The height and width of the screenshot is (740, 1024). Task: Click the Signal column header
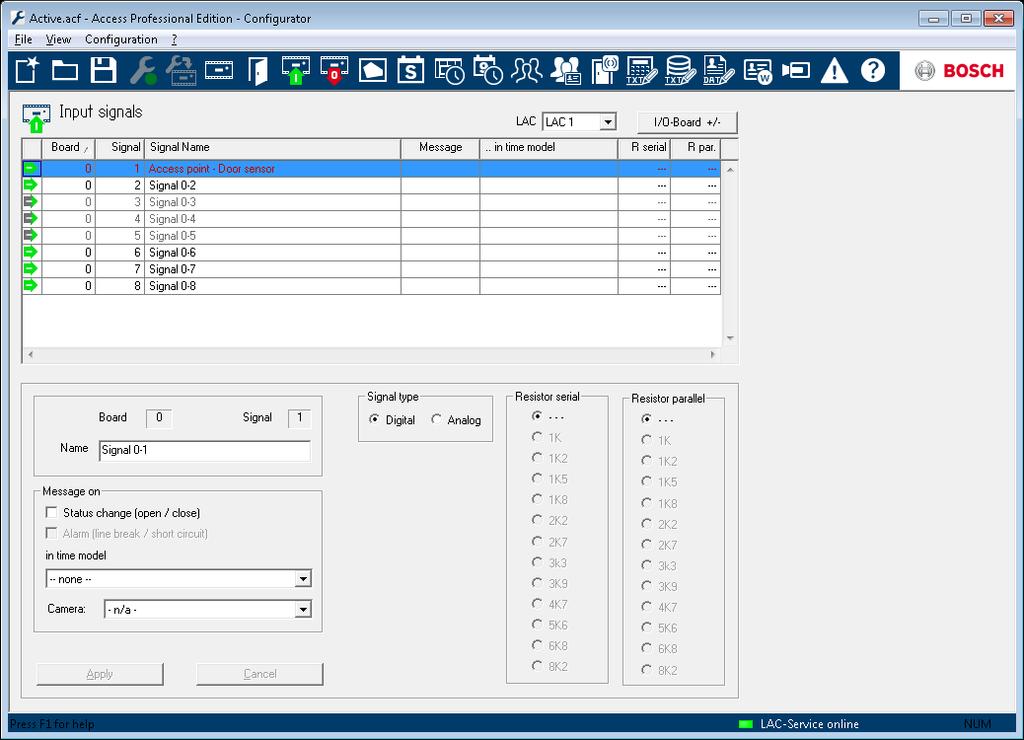coord(120,148)
